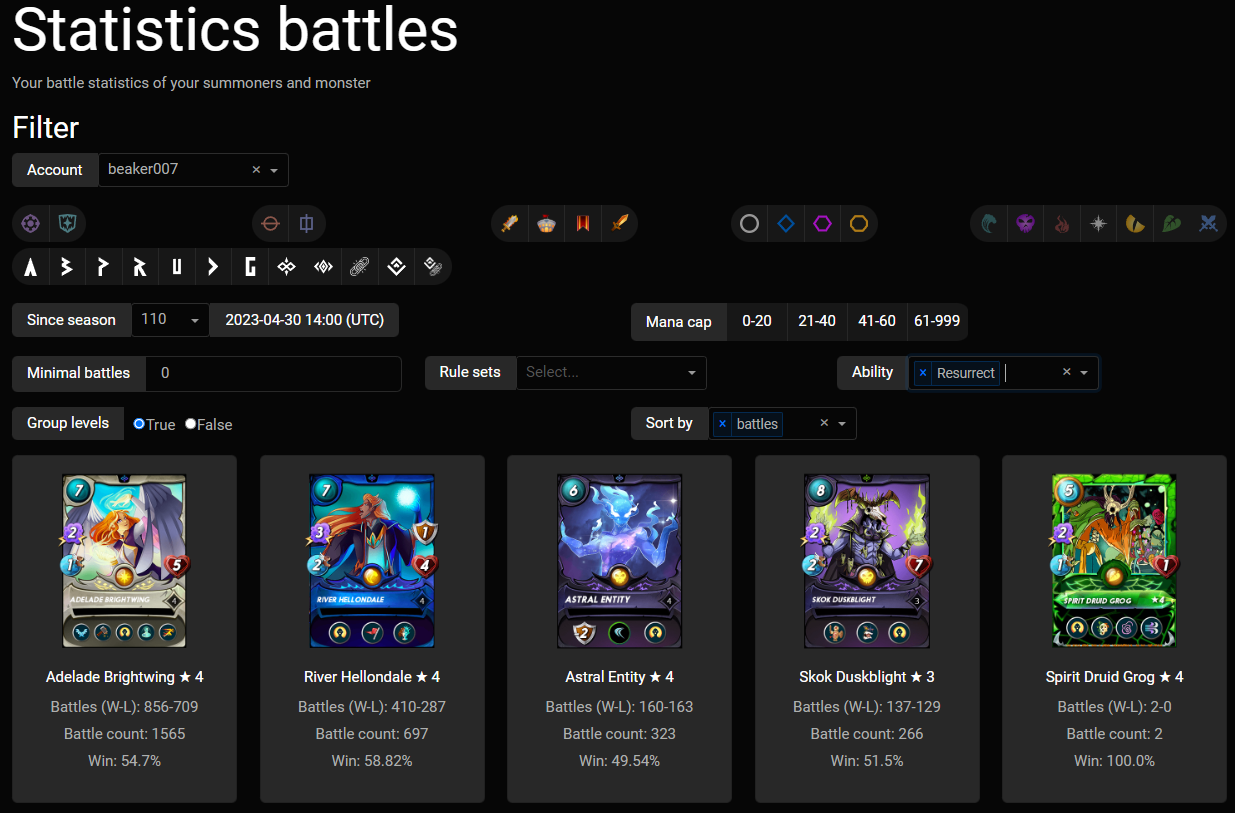
Task: Click 'Battle count: 323' text
Action: [x=619, y=734]
